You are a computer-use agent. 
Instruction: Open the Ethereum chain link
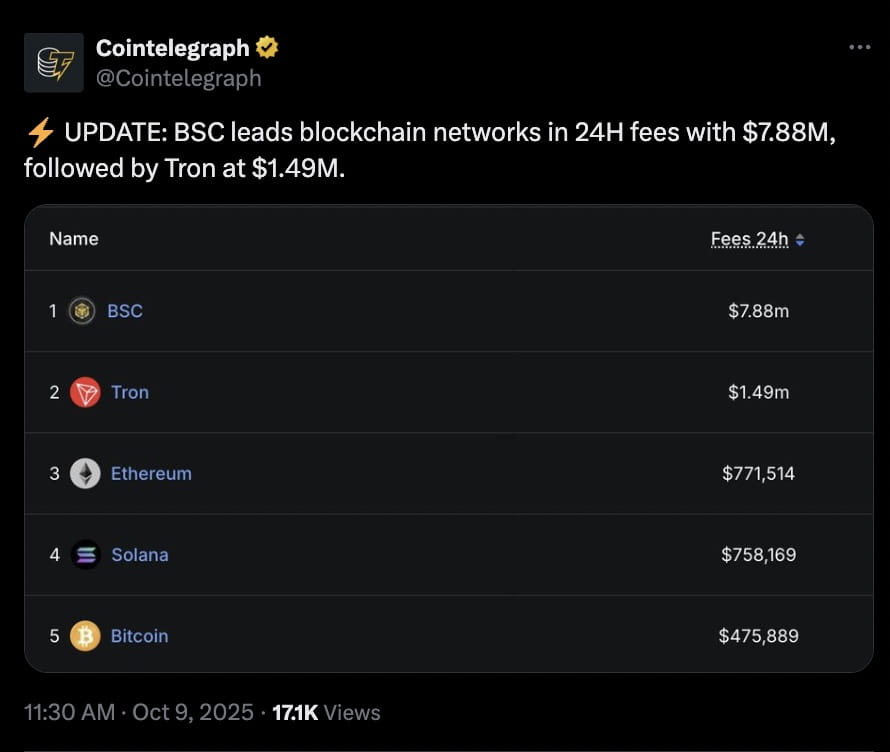151,473
